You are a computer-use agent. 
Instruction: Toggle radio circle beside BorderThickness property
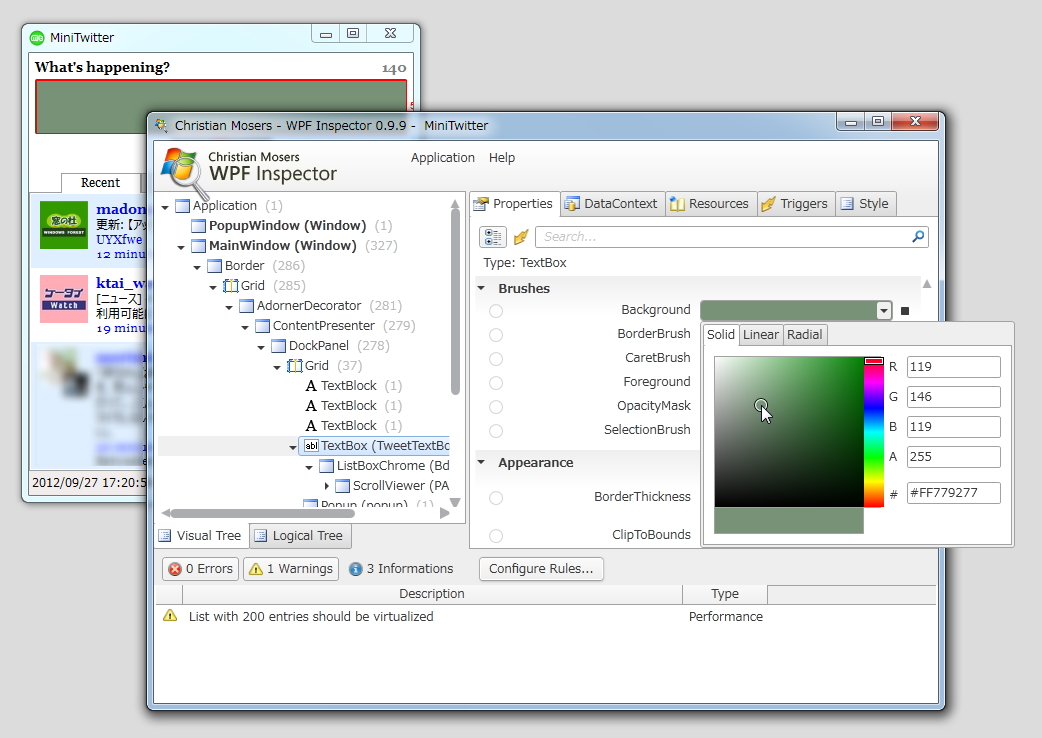coord(496,498)
